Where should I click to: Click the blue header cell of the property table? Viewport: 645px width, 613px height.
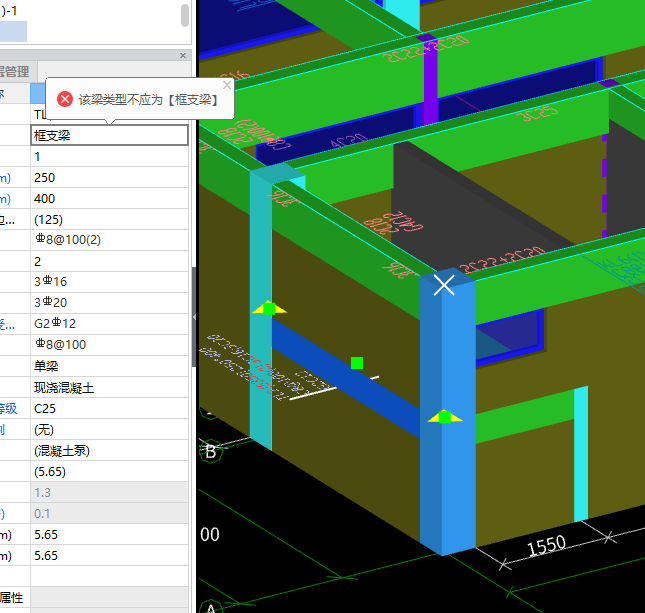[x=38, y=93]
